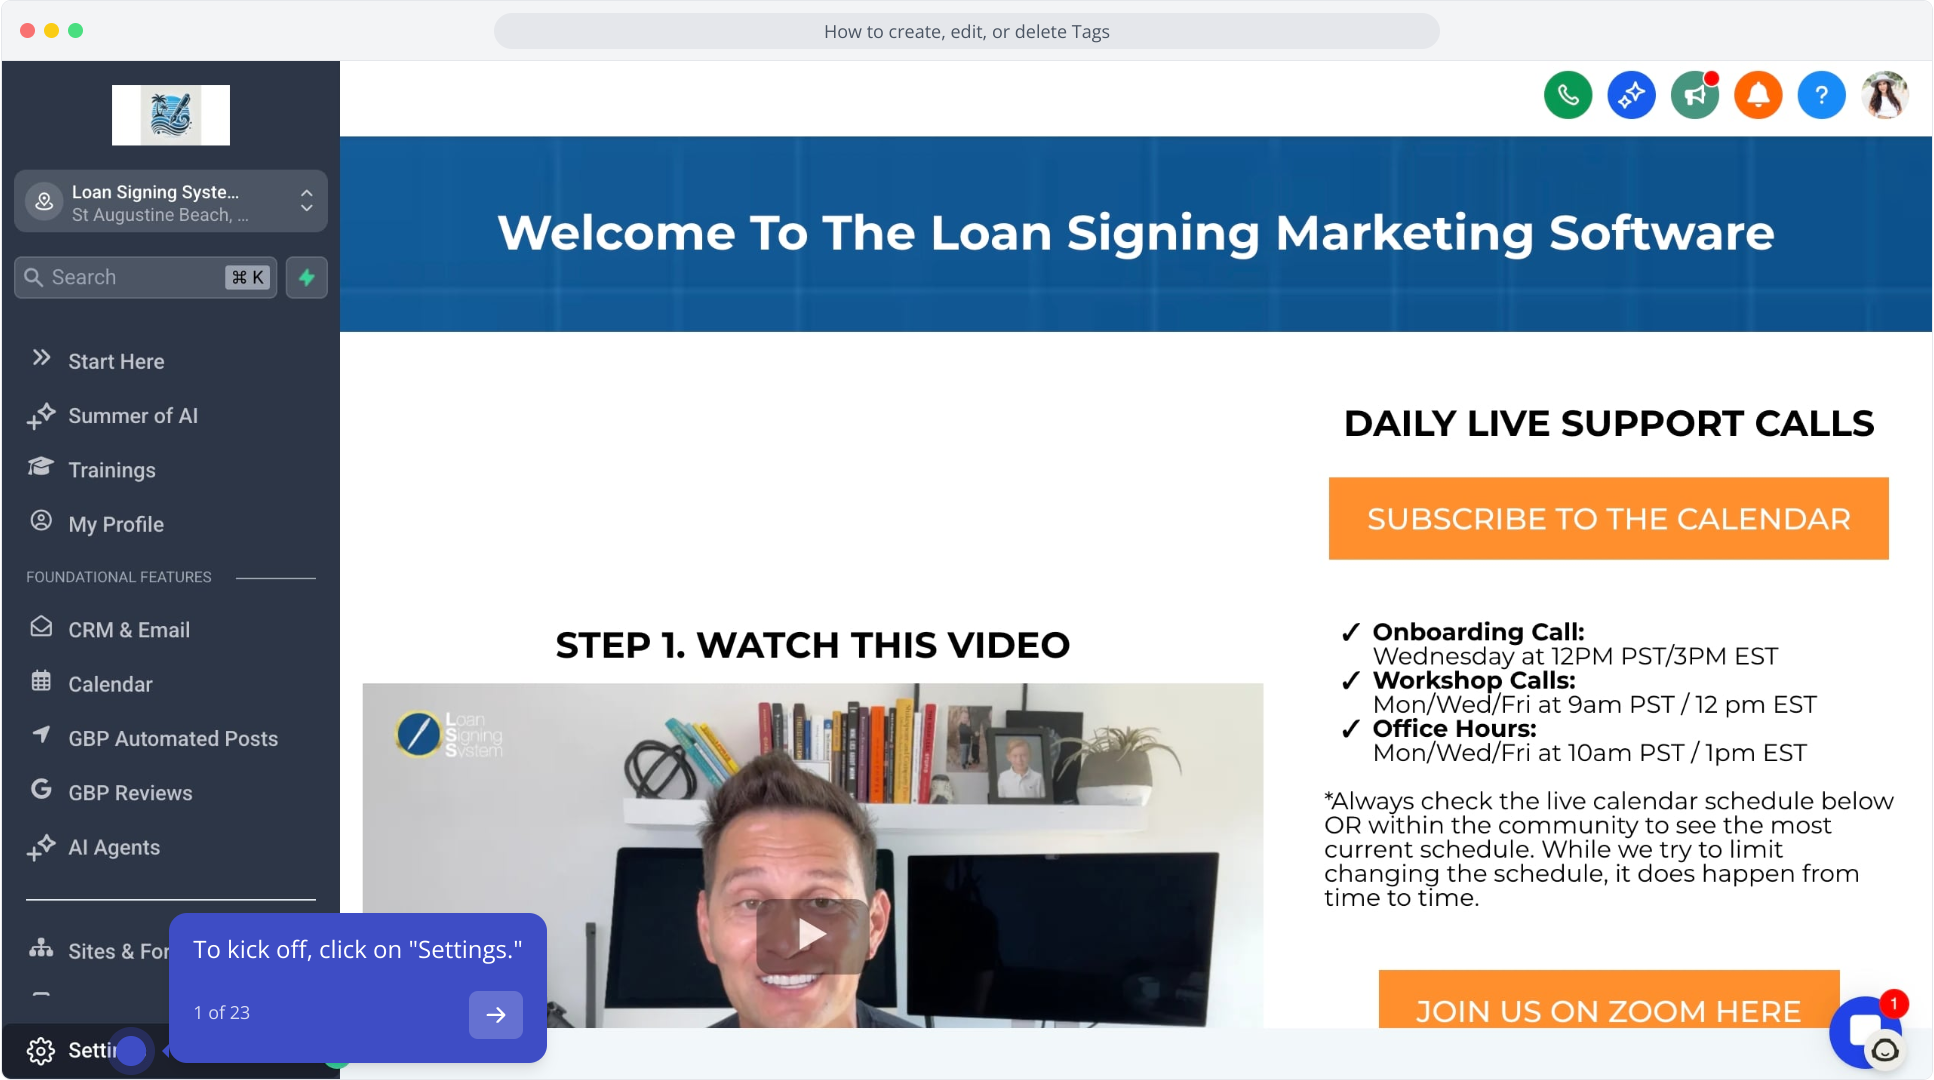Open the megaphone announcements icon
Image resolution: width=1934 pixels, height=1080 pixels.
coord(1695,96)
